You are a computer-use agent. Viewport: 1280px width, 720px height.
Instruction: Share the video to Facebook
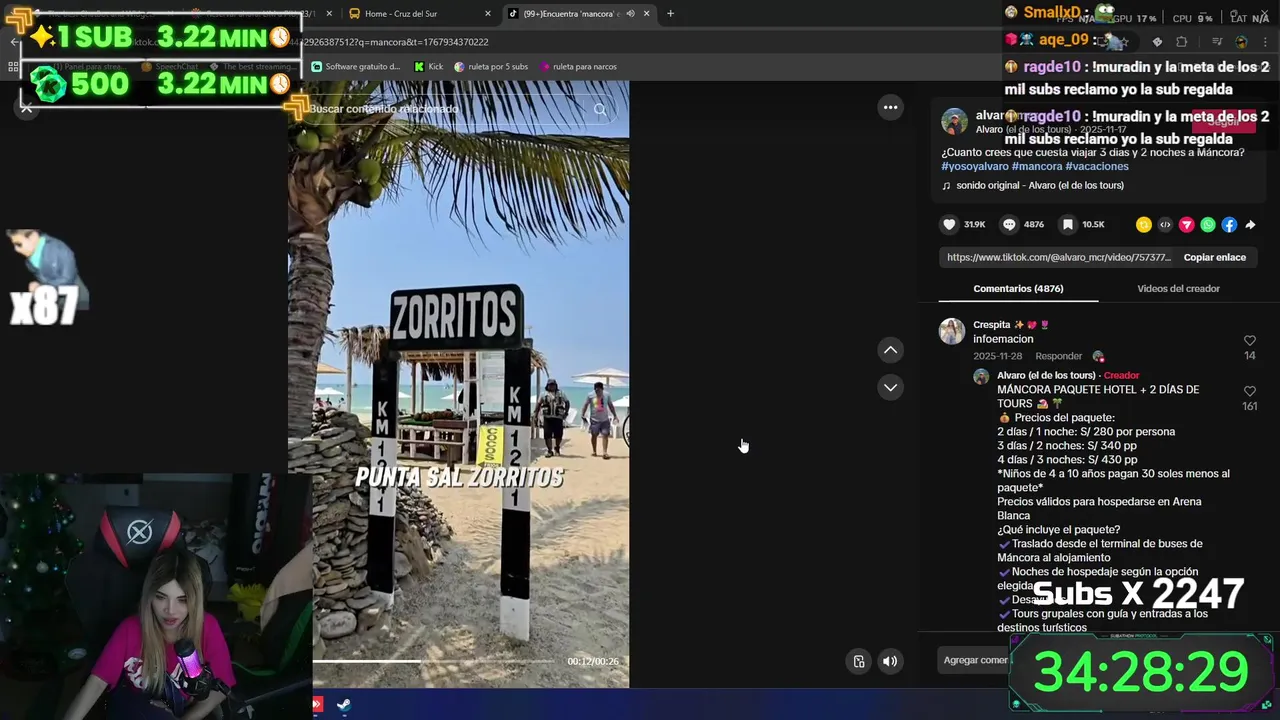point(1229,225)
